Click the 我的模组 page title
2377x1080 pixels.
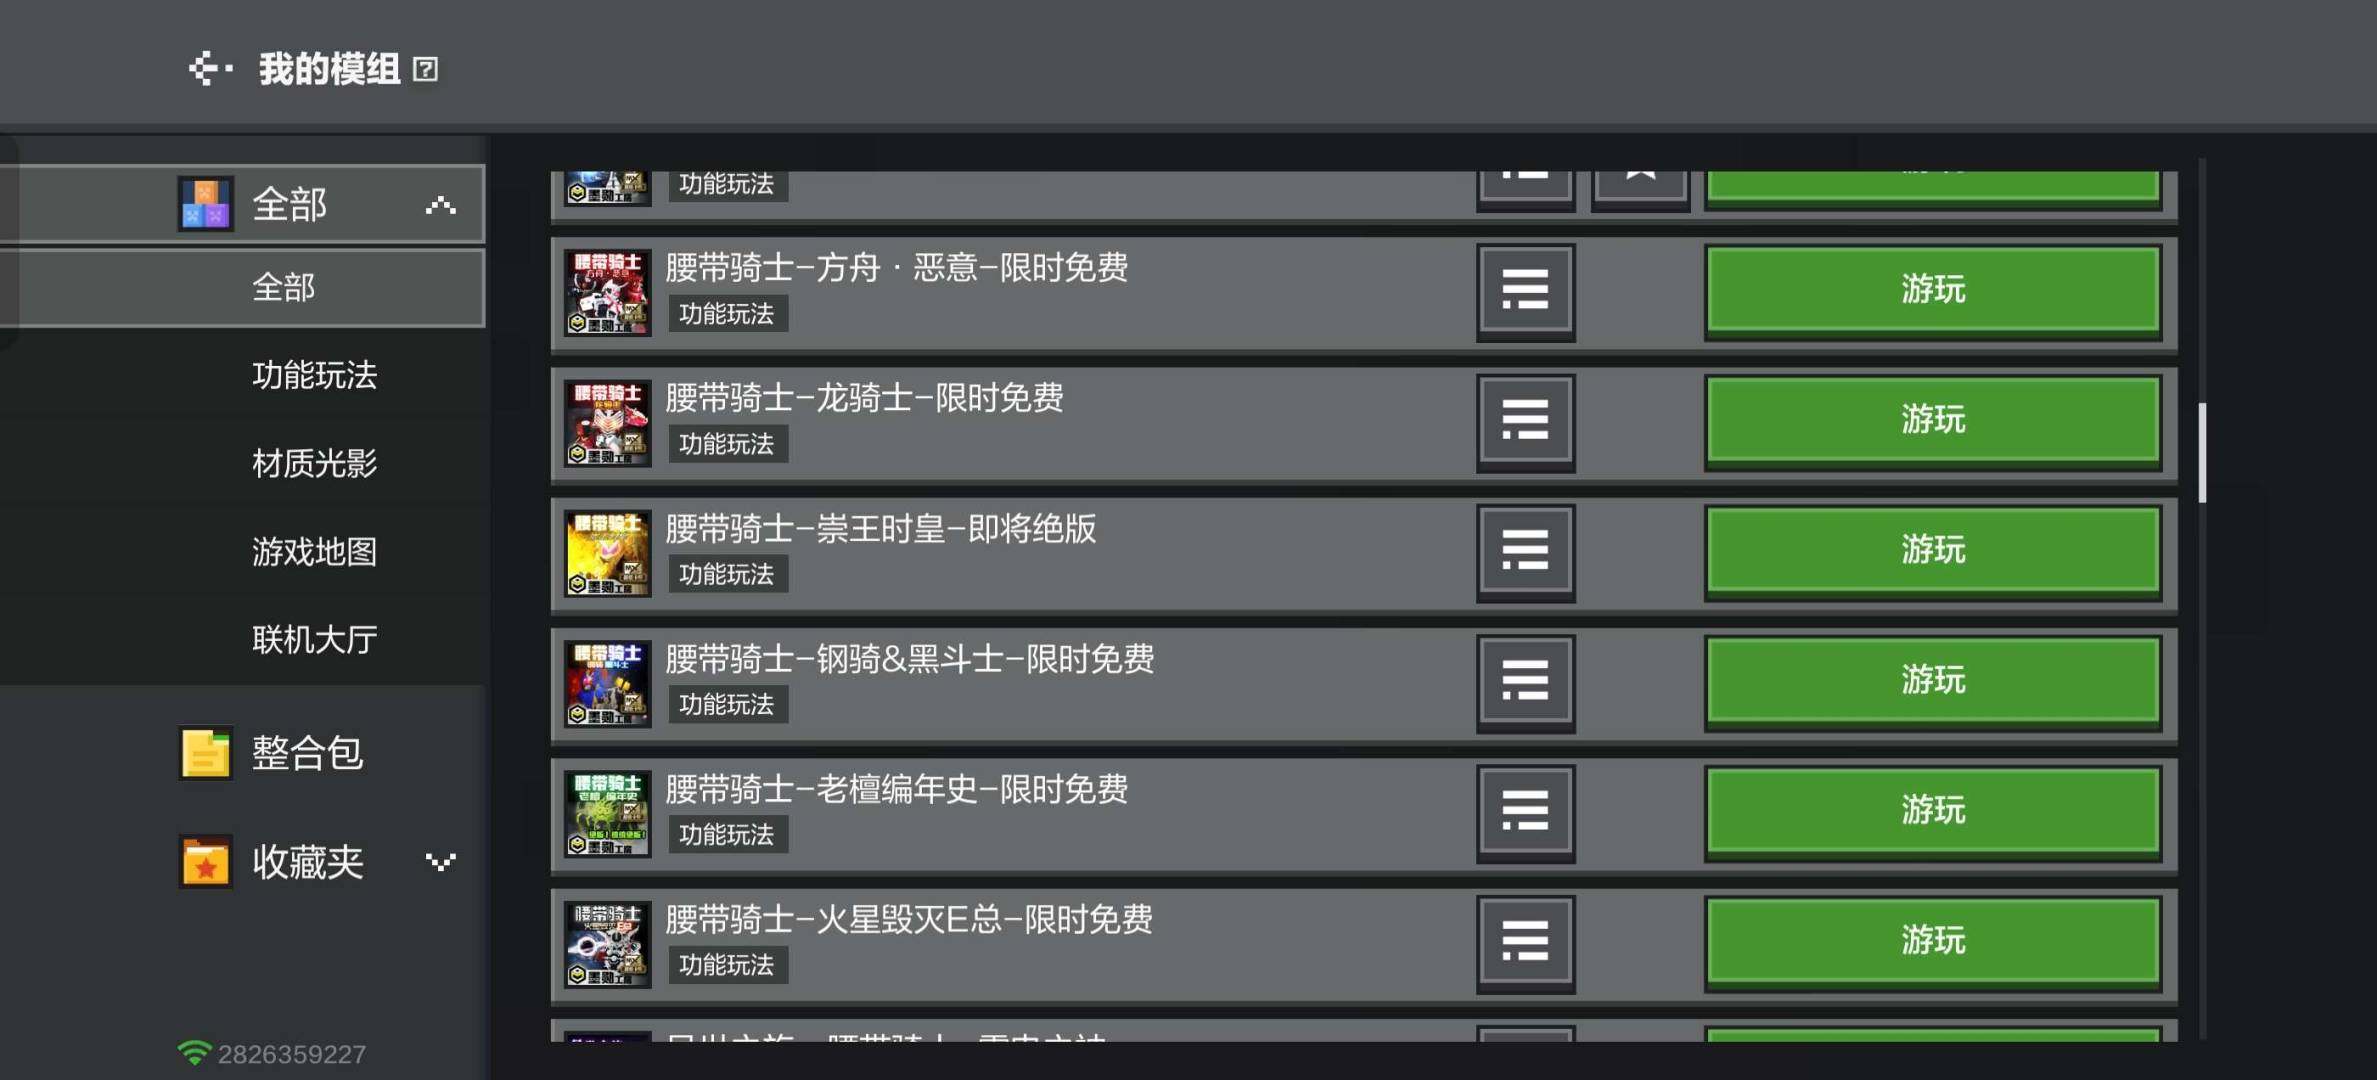pos(330,69)
